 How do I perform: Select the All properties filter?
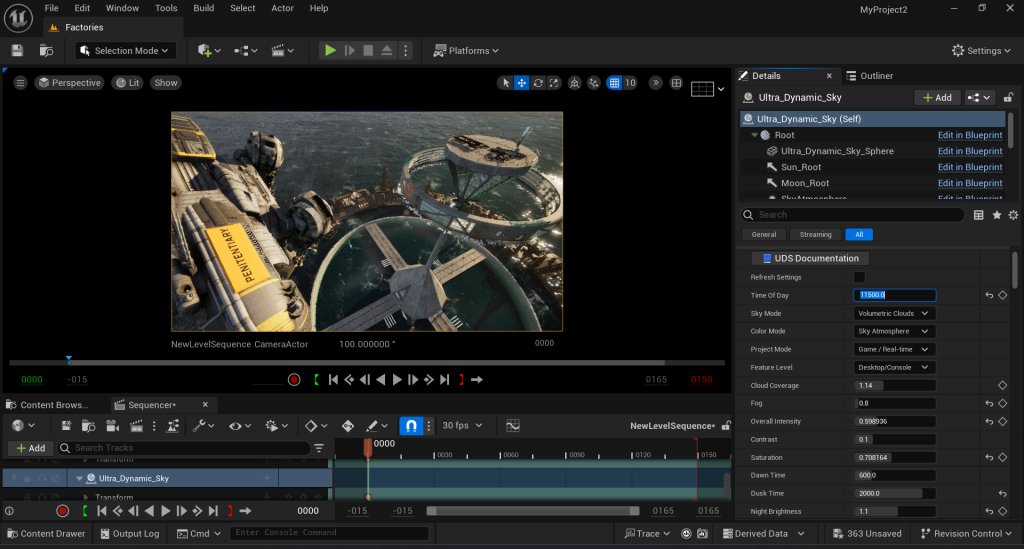tap(858, 234)
